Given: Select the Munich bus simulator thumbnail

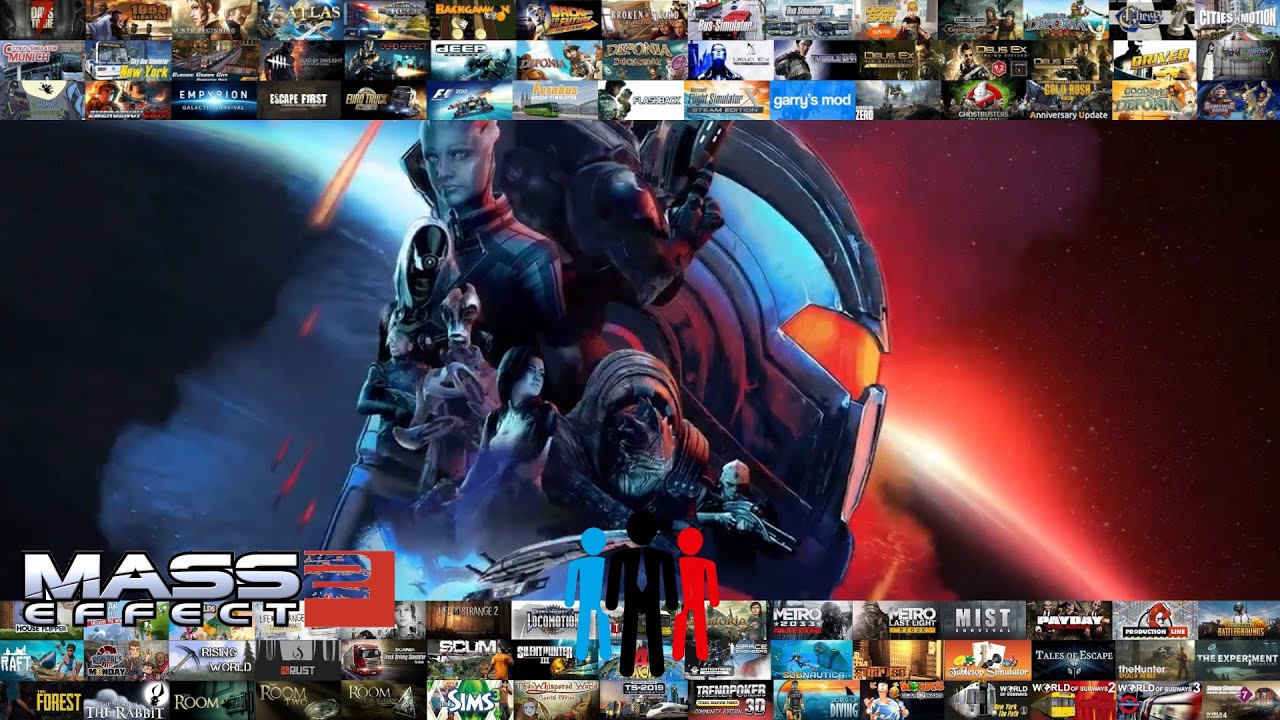Looking at the screenshot, I should click(43, 60).
